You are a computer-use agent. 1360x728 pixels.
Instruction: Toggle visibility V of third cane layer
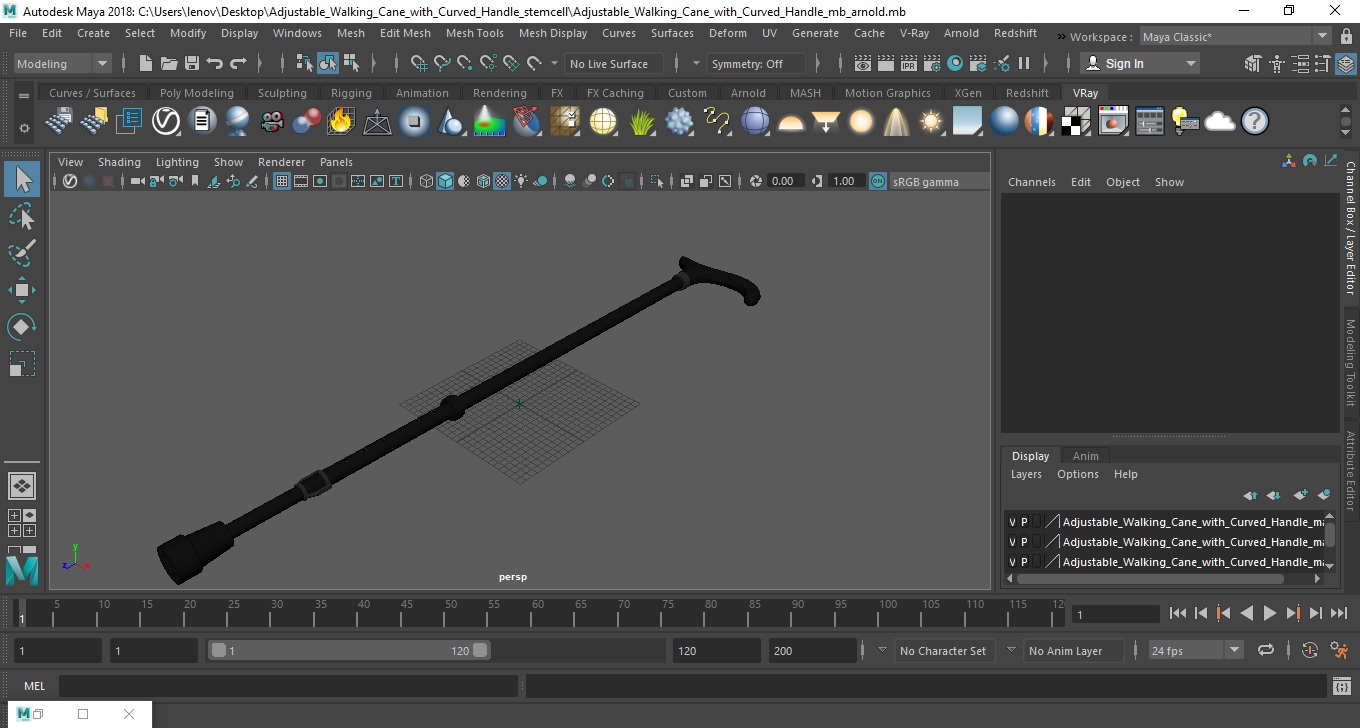tap(1012, 562)
